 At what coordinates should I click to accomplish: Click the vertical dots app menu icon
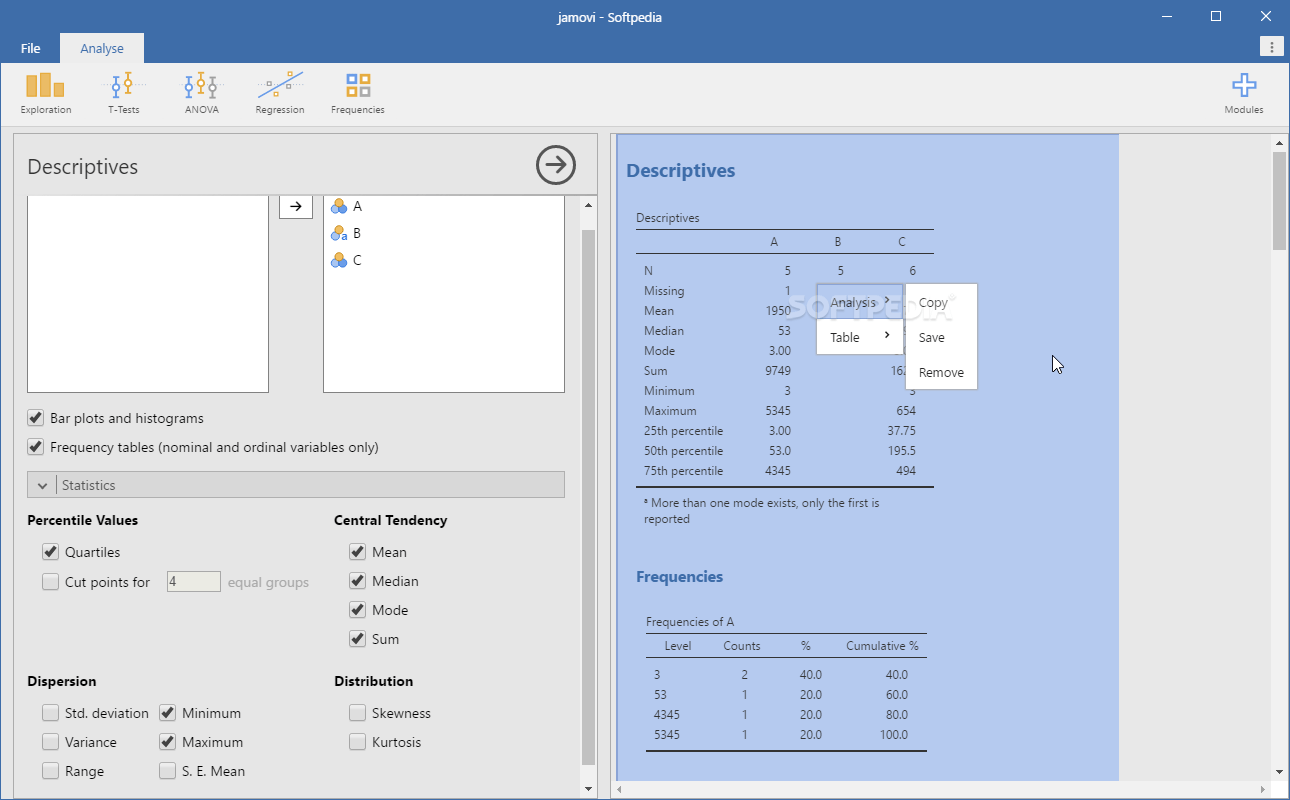1271,47
